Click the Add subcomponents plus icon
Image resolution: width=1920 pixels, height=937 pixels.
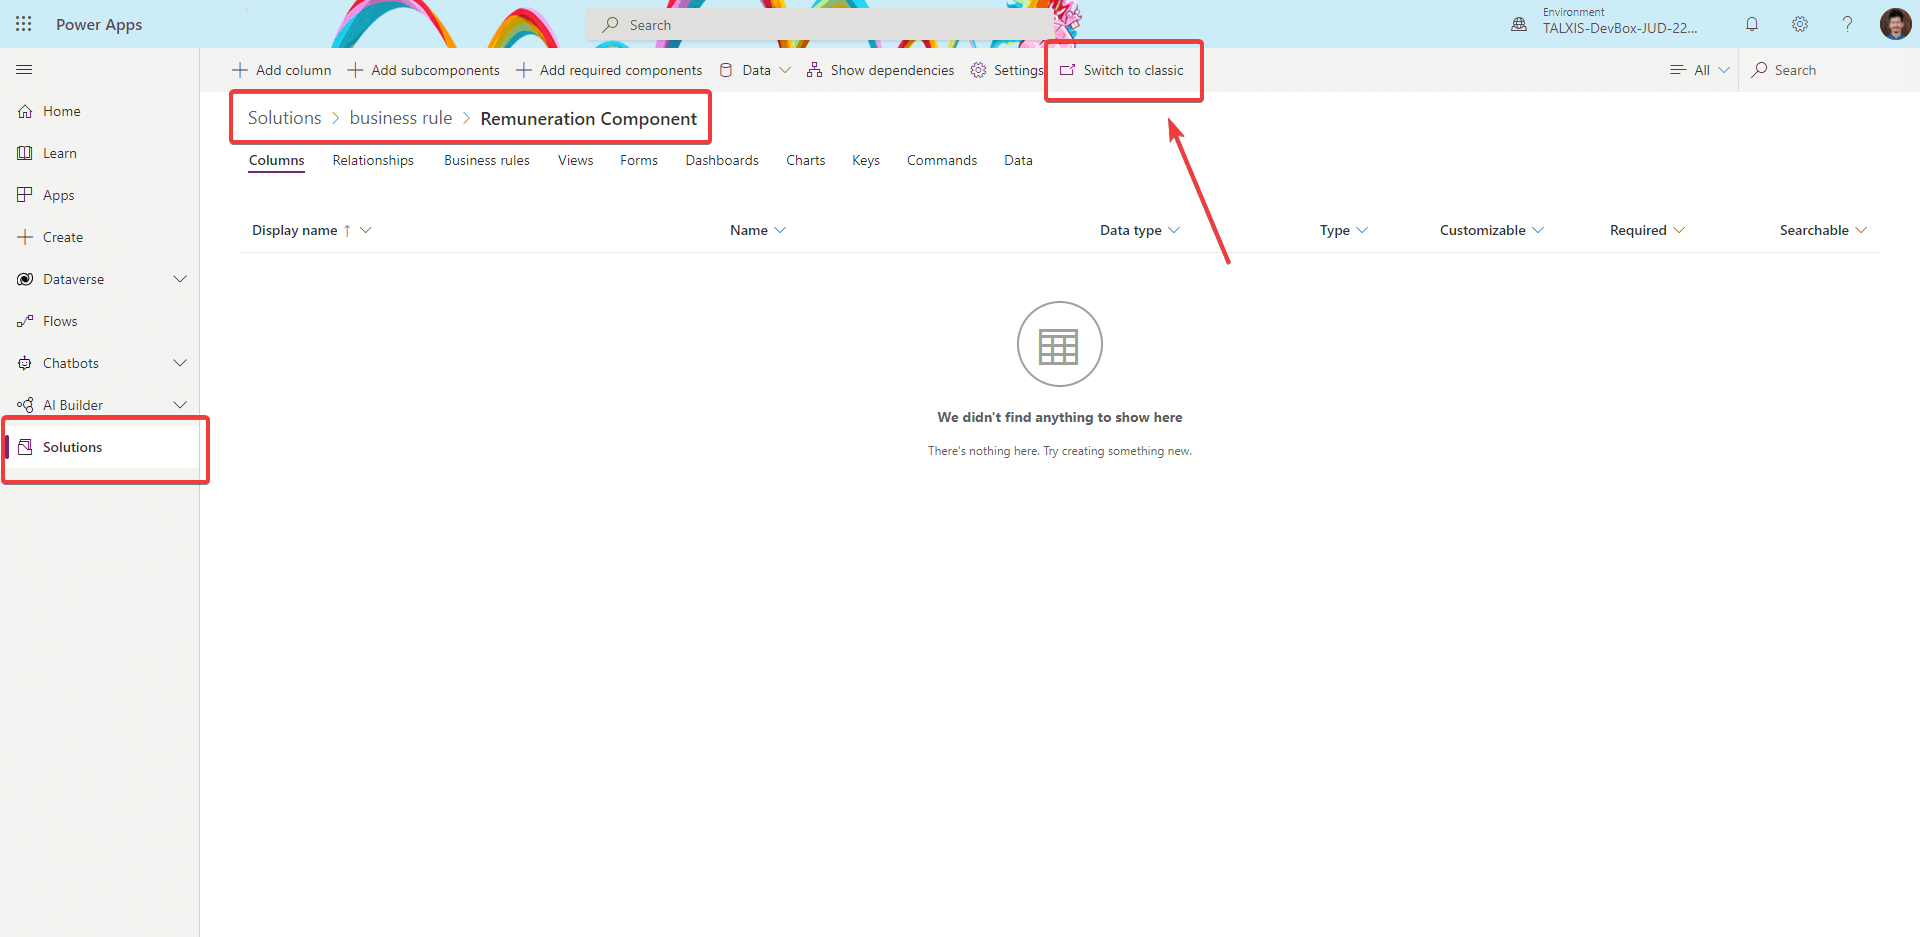tap(355, 70)
